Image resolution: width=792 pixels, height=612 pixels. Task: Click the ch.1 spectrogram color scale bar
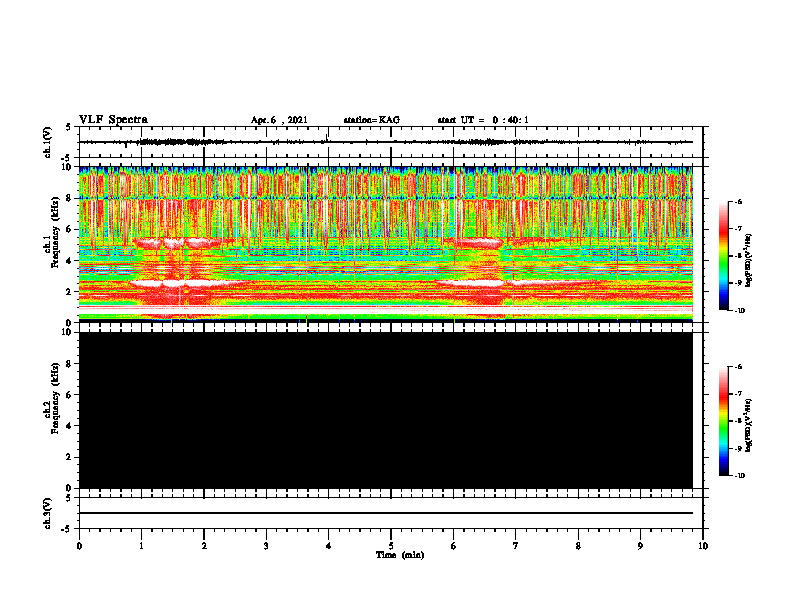pos(723,256)
